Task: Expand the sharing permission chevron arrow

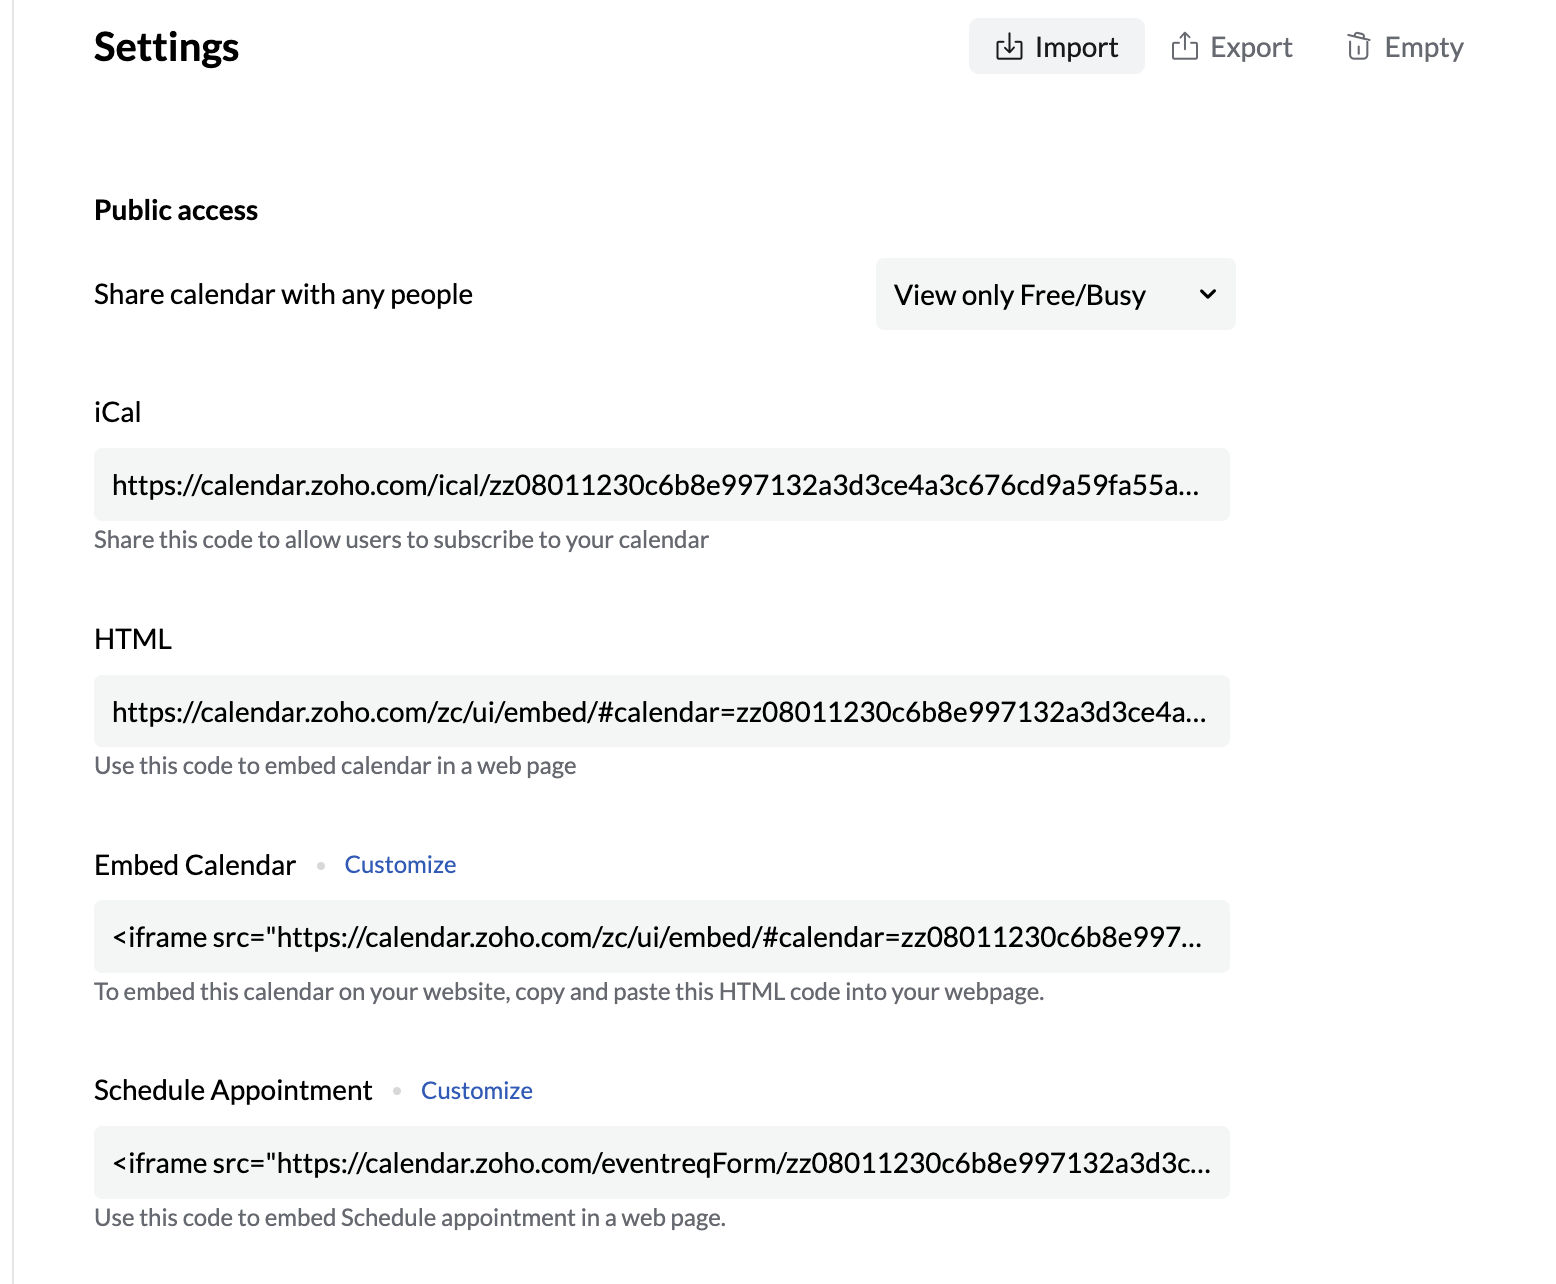Action: [1208, 295]
